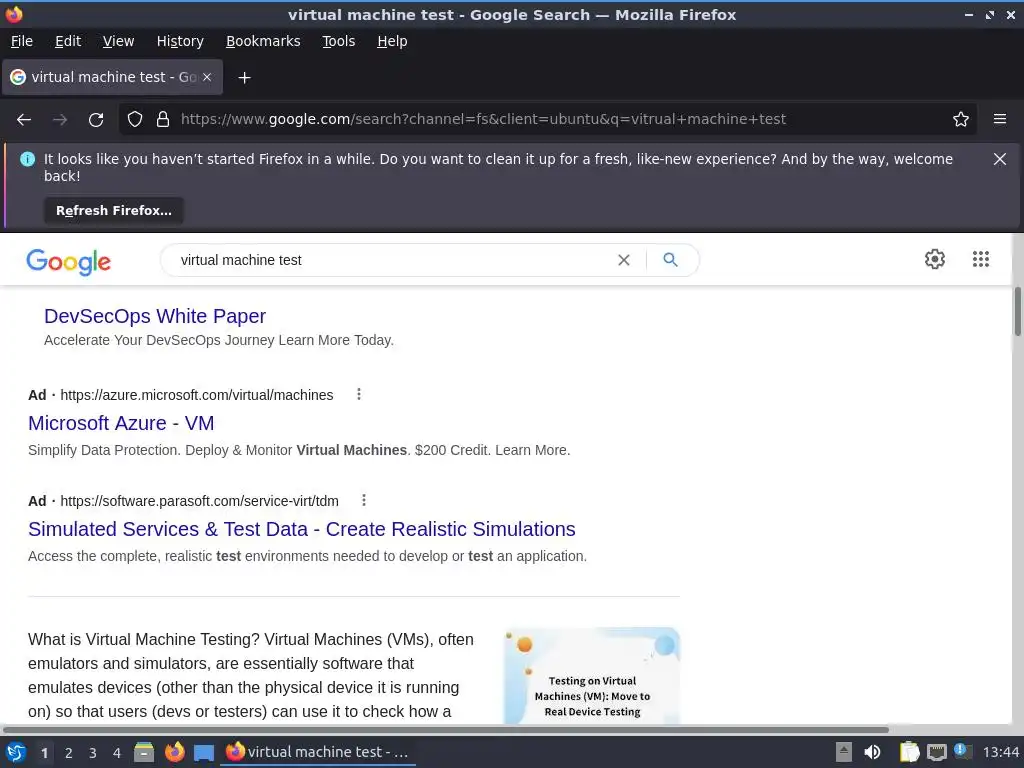The height and width of the screenshot is (768, 1024).
Task: Clear the Google search box text
Action: click(x=624, y=260)
